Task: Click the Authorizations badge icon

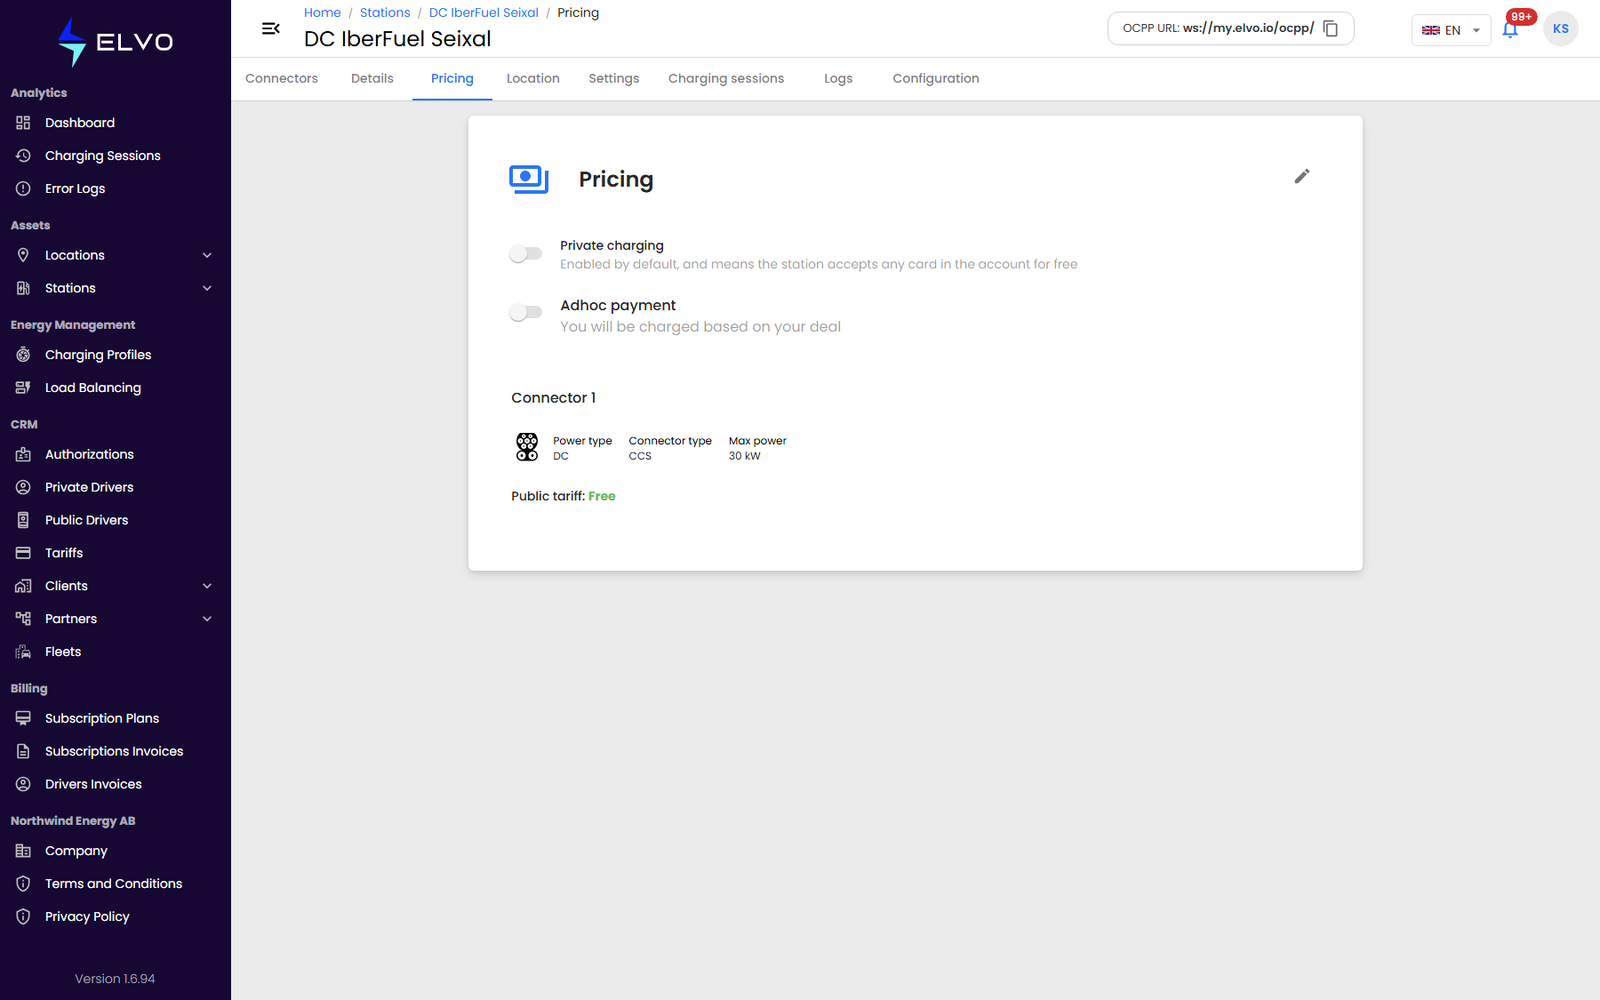Action: click(x=23, y=454)
